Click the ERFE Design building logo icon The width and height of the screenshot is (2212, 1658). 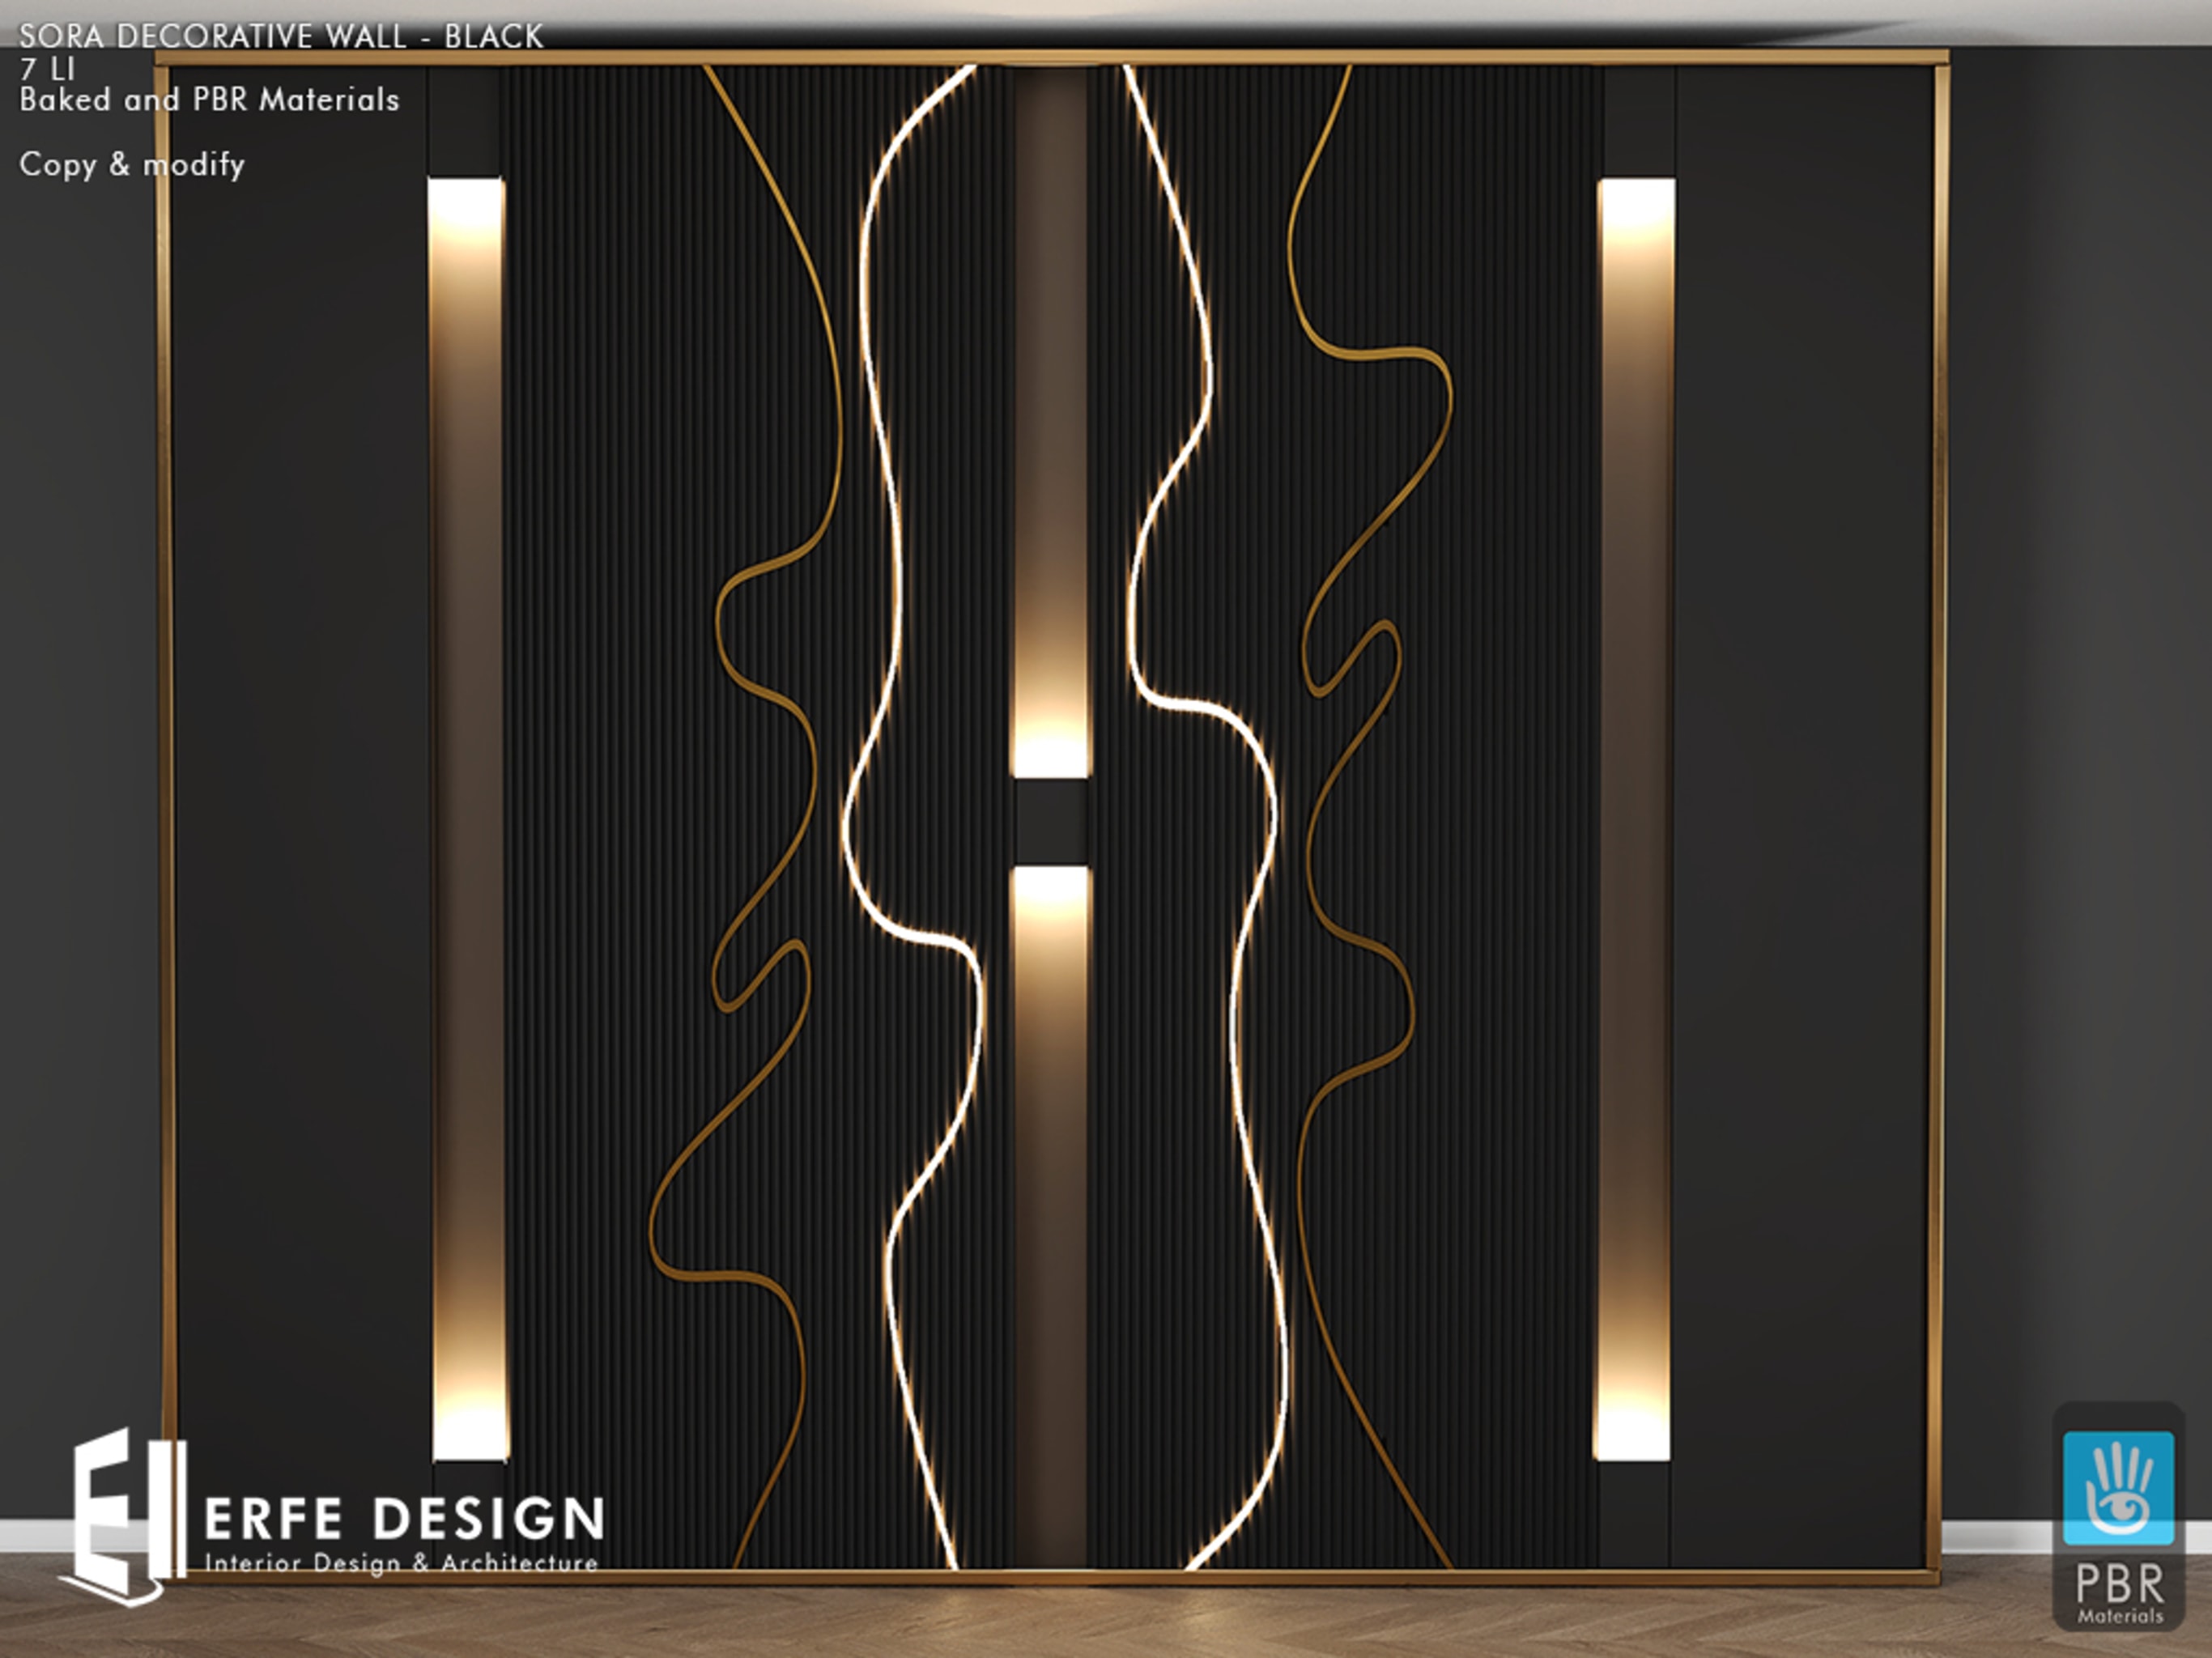(x=125, y=1517)
